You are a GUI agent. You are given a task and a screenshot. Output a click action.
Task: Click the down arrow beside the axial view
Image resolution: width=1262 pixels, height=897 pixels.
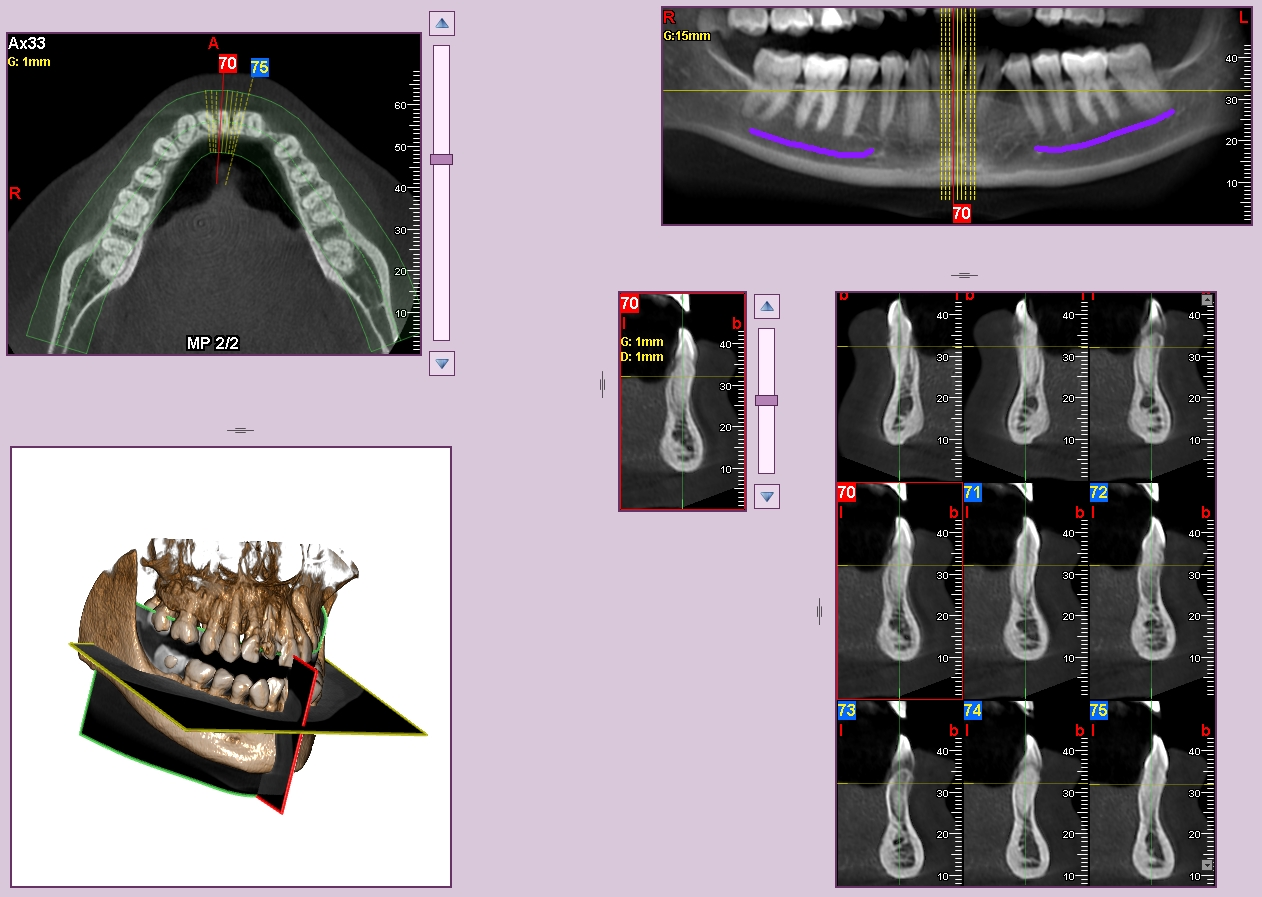[x=441, y=363]
